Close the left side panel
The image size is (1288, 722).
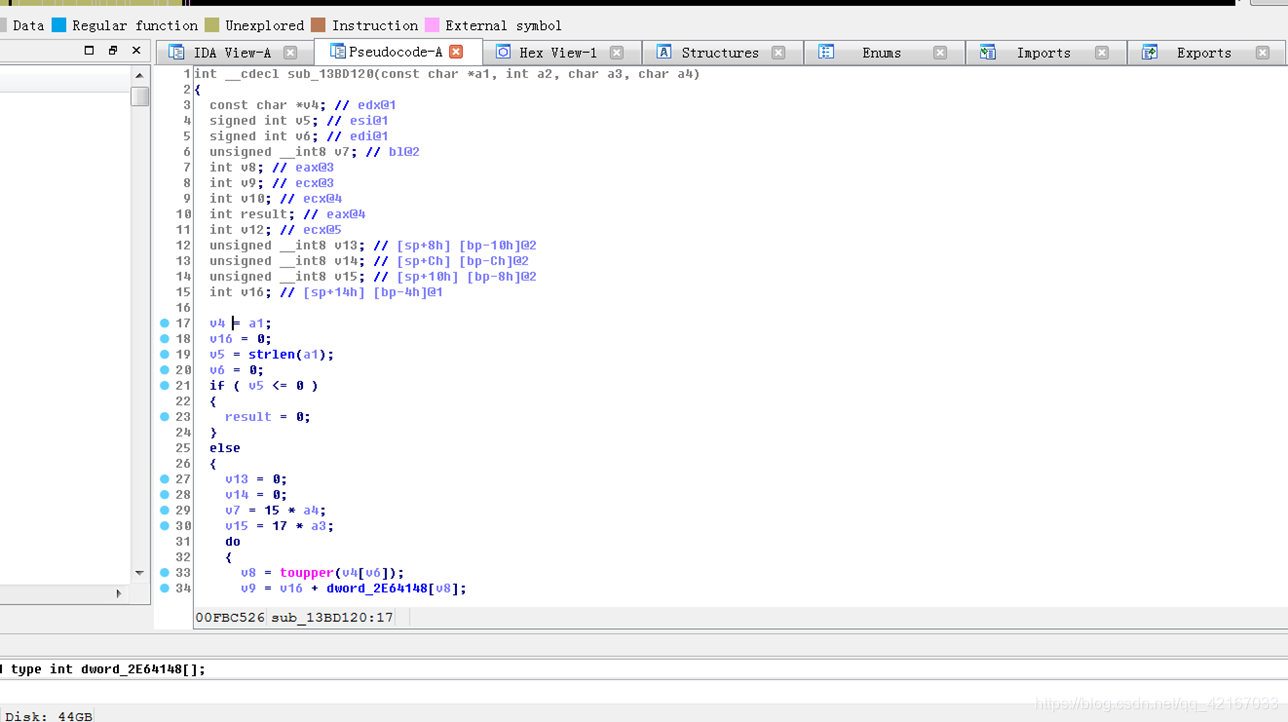point(137,50)
